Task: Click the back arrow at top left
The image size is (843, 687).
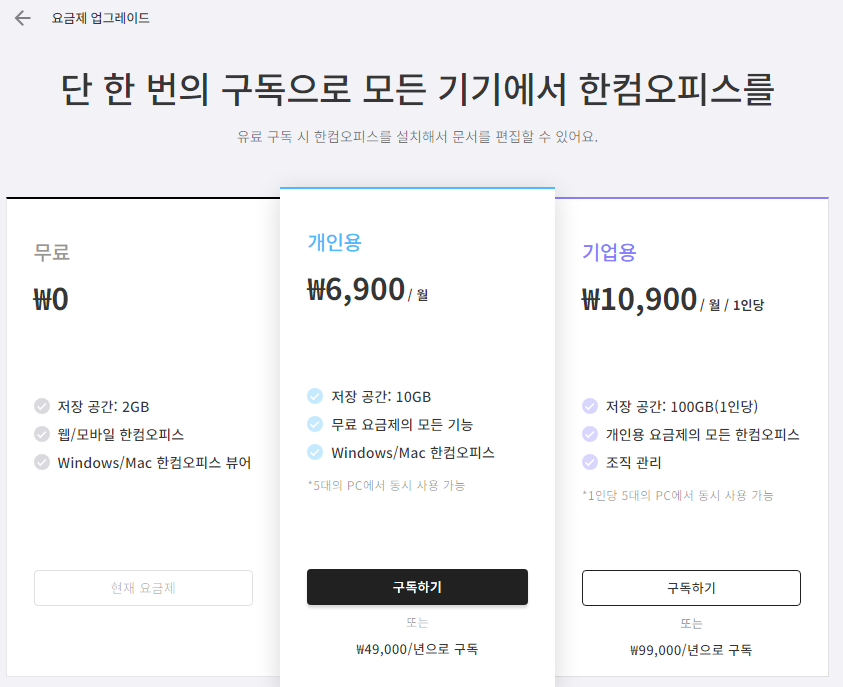Action: [x=21, y=17]
